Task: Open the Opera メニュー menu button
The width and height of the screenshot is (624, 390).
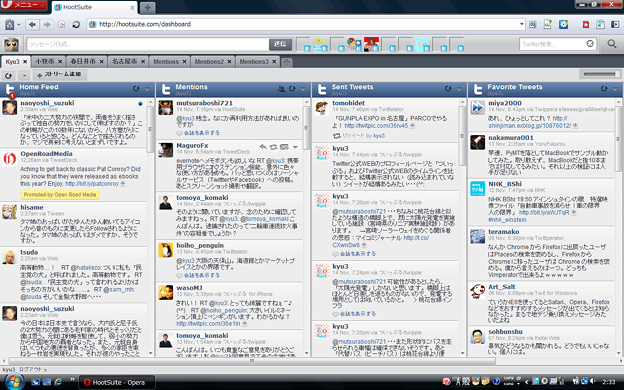Action: coord(23,5)
